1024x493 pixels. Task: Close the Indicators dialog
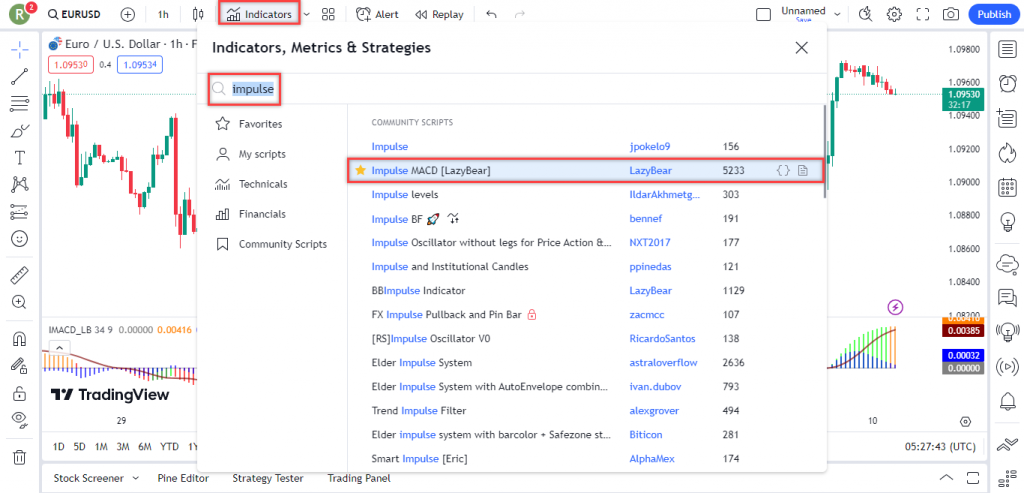801,48
